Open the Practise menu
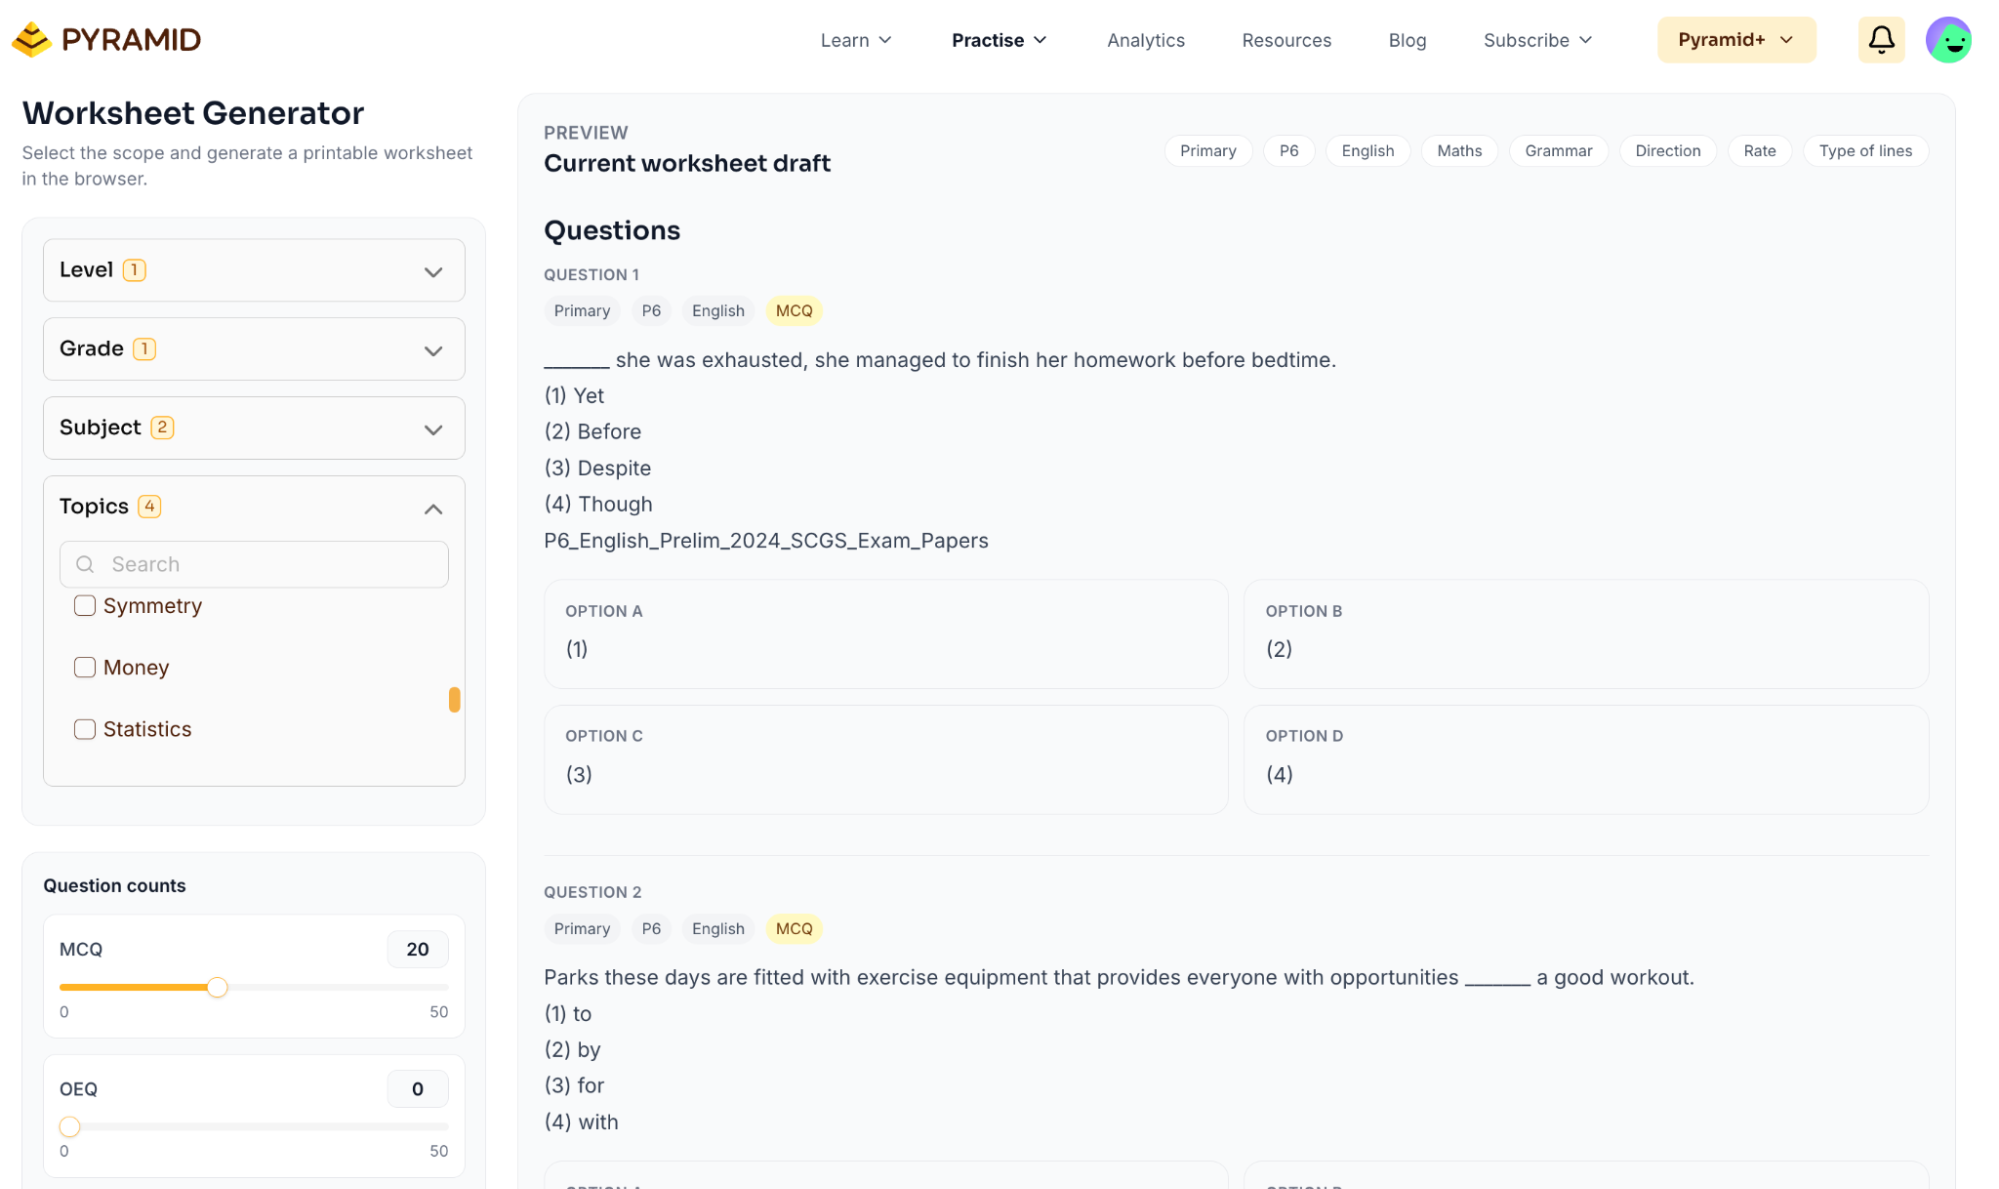This screenshot has height=1189, width=1999. [x=998, y=40]
